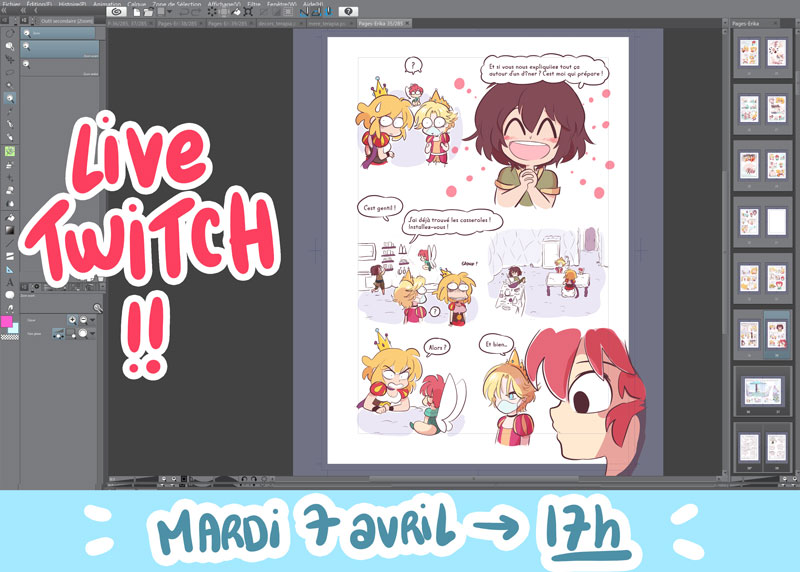Screen dimensions: 800x572
Task: Select the Text 'A' tool
Action: click(10, 283)
